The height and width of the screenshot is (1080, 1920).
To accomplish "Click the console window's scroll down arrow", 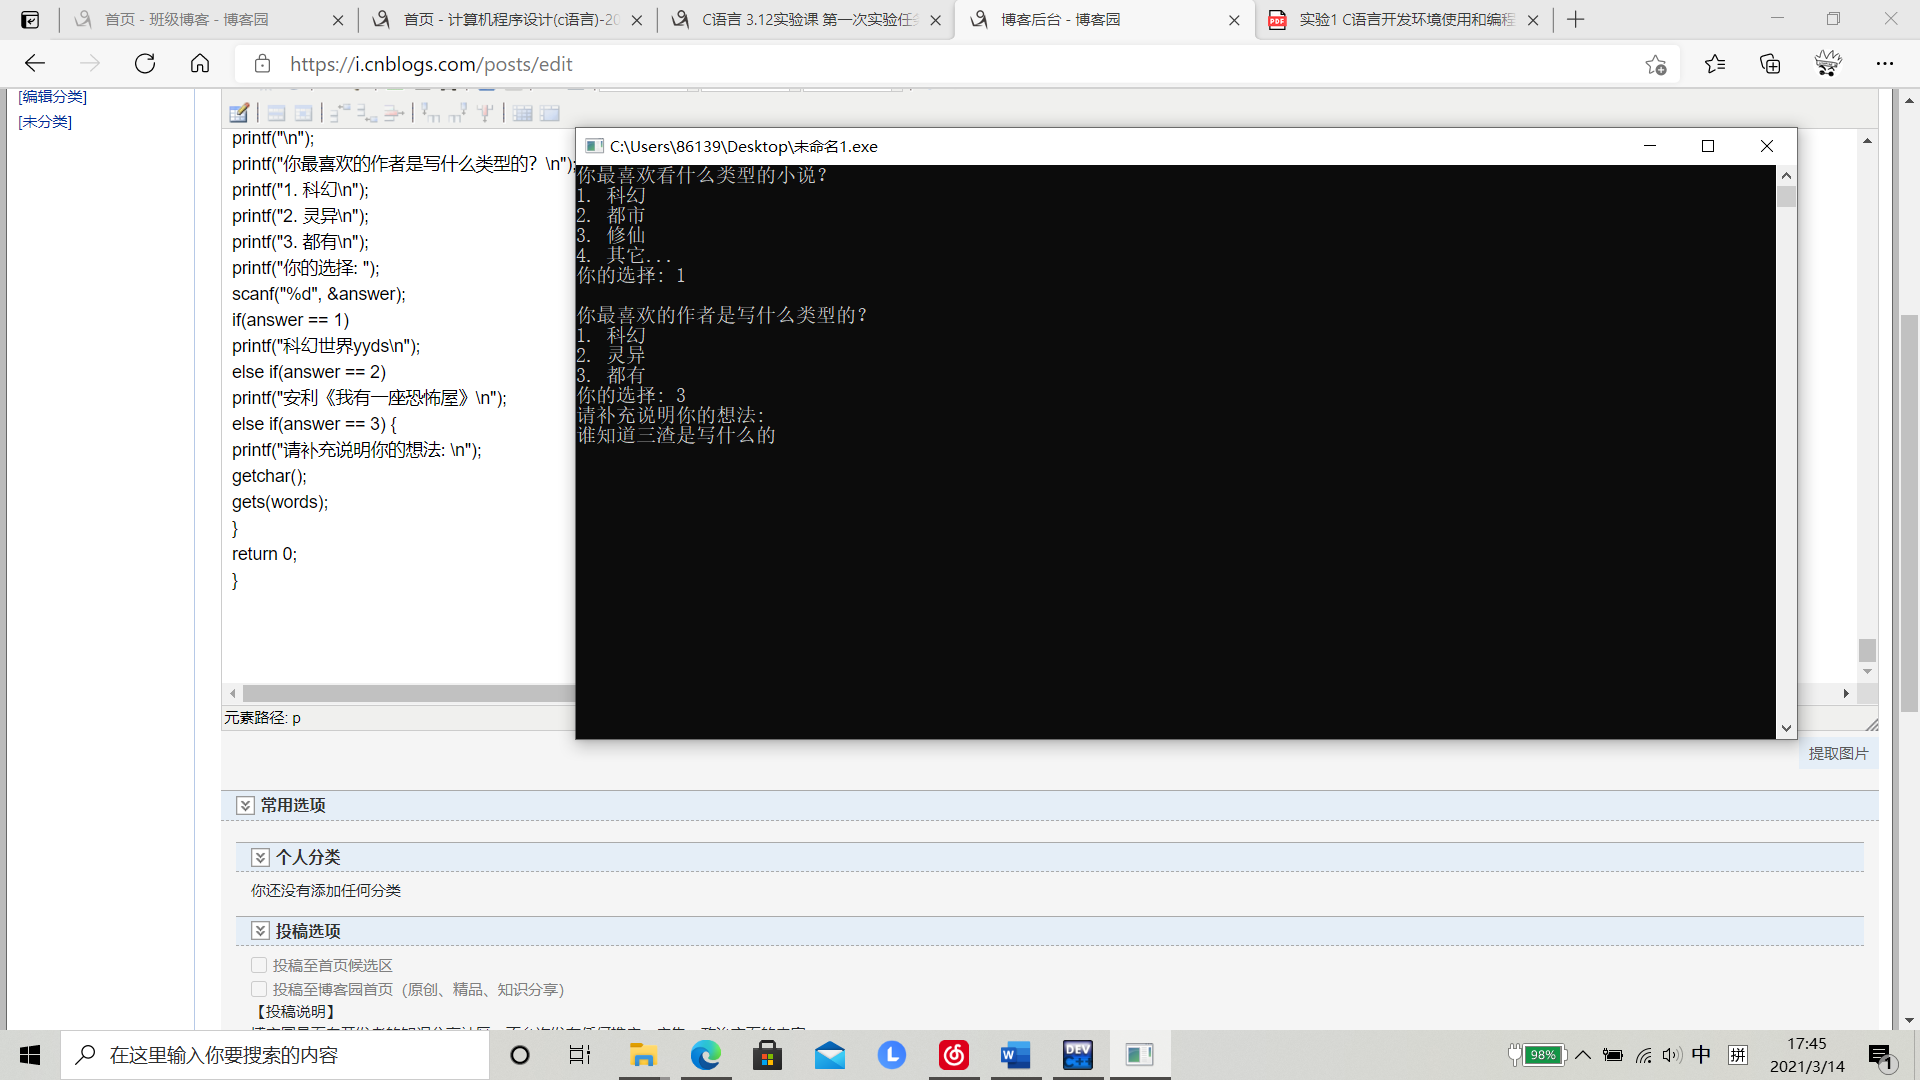I will pos(1786,728).
